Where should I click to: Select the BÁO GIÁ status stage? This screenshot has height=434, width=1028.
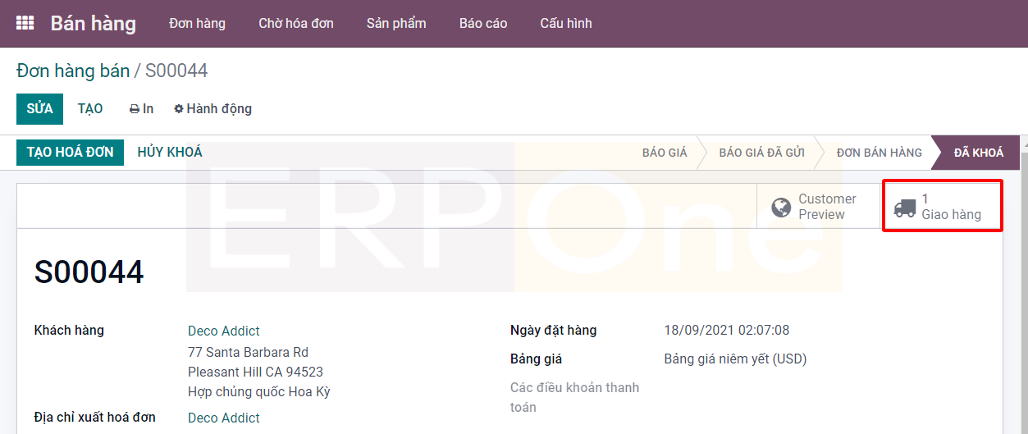click(x=664, y=153)
